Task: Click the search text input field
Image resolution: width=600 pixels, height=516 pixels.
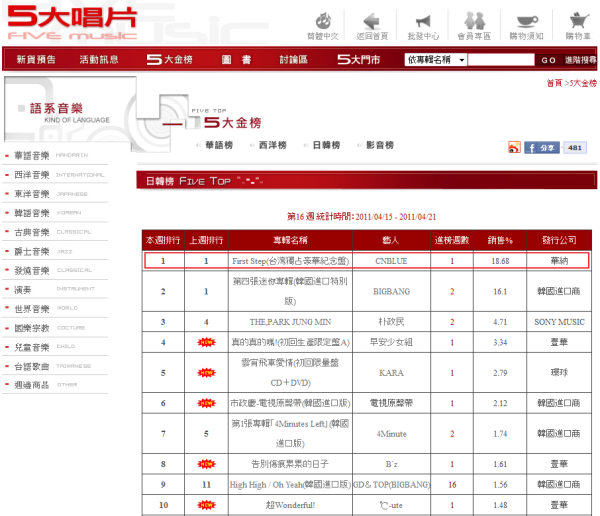Action: (x=501, y=60)
